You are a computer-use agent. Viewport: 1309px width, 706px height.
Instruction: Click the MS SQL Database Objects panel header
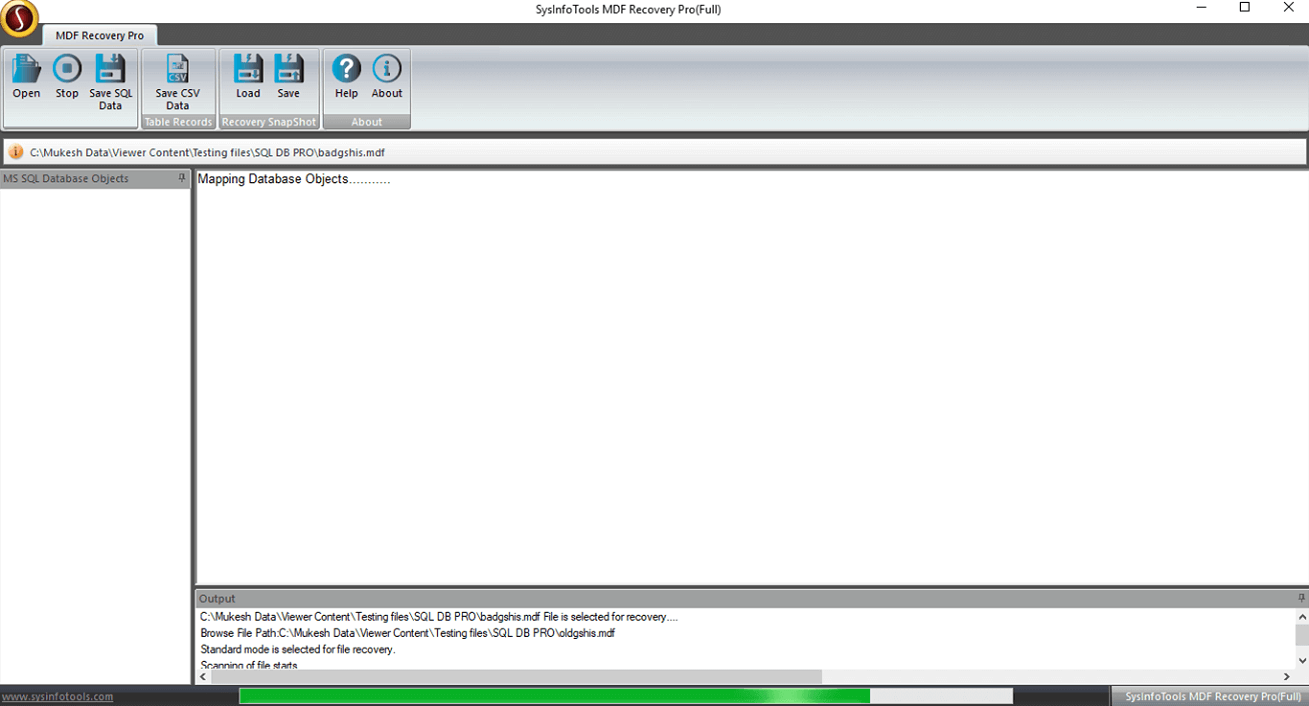tap(80, 179)
